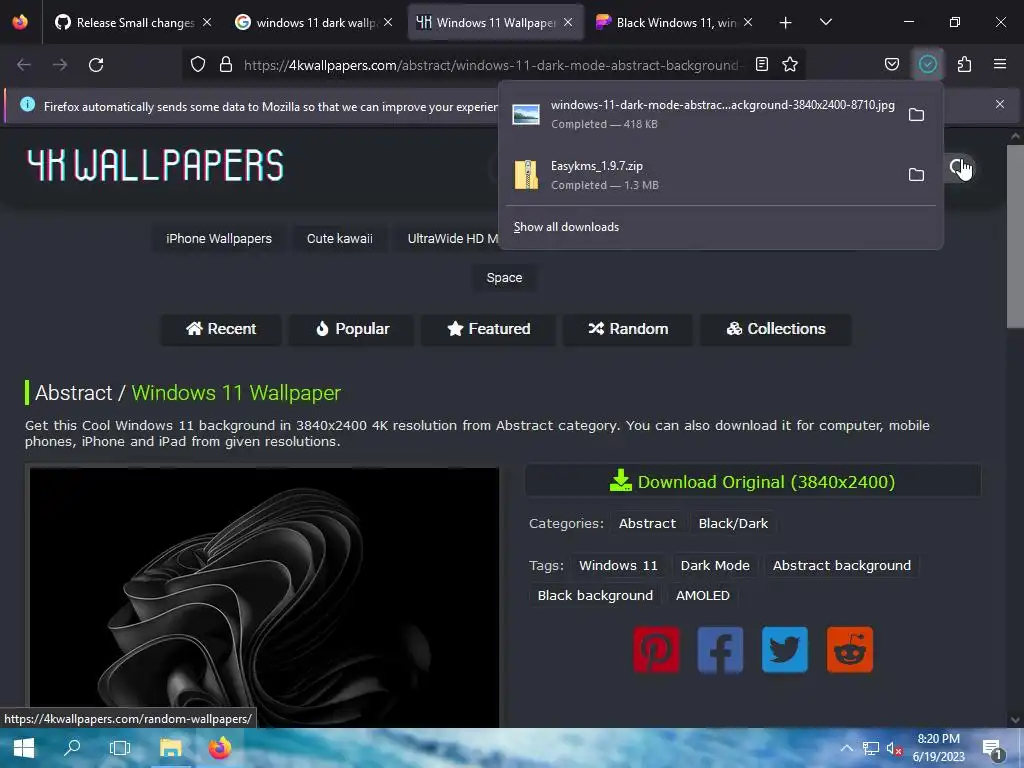Open iPhone Wallpapers category
This screenshot has width=1024, height=768.
(219, 238)
